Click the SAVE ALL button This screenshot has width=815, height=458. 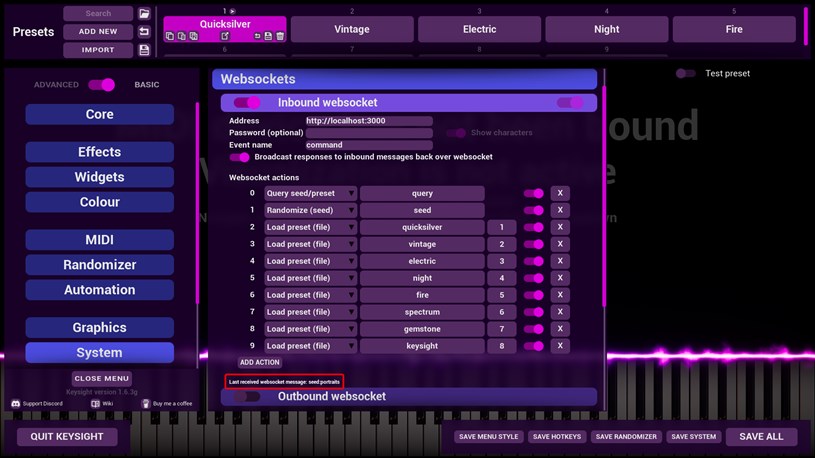tap(761, 437)
